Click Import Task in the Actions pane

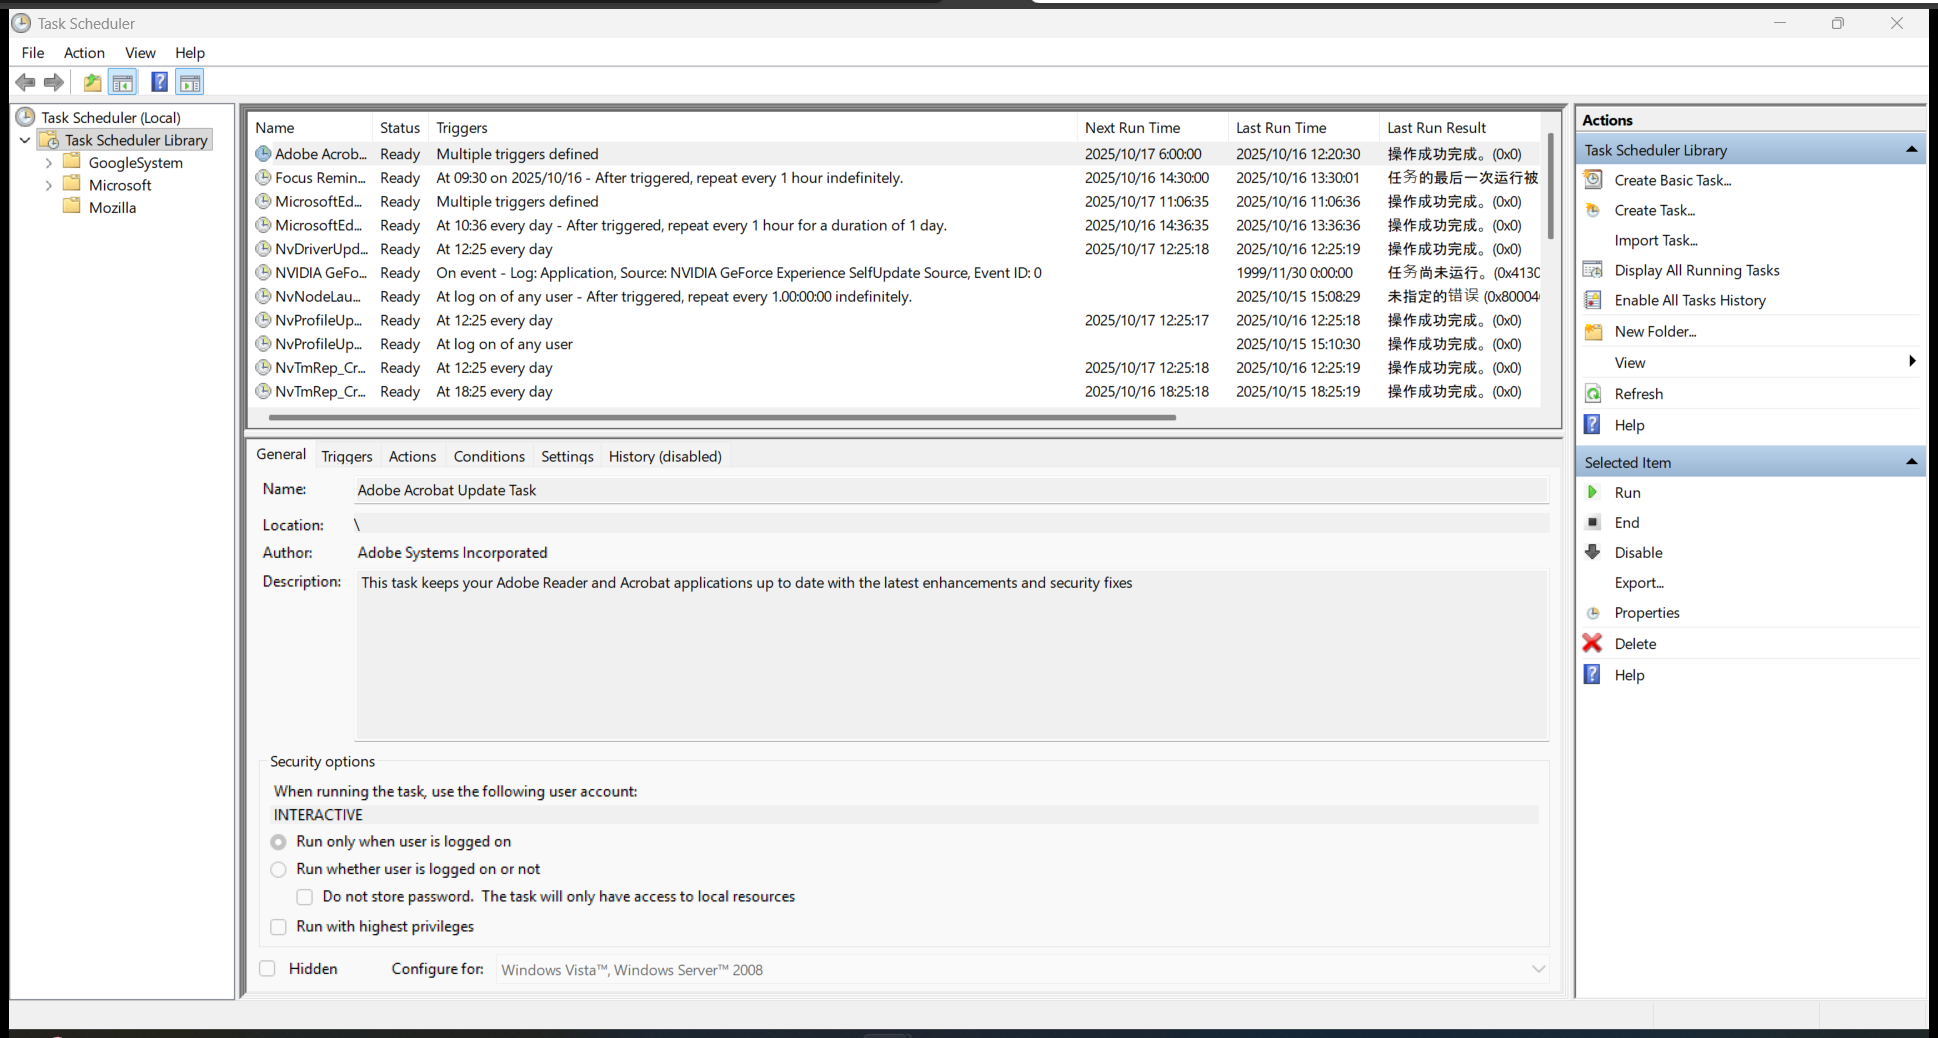pyautogui.click(x=1656, y=240)
